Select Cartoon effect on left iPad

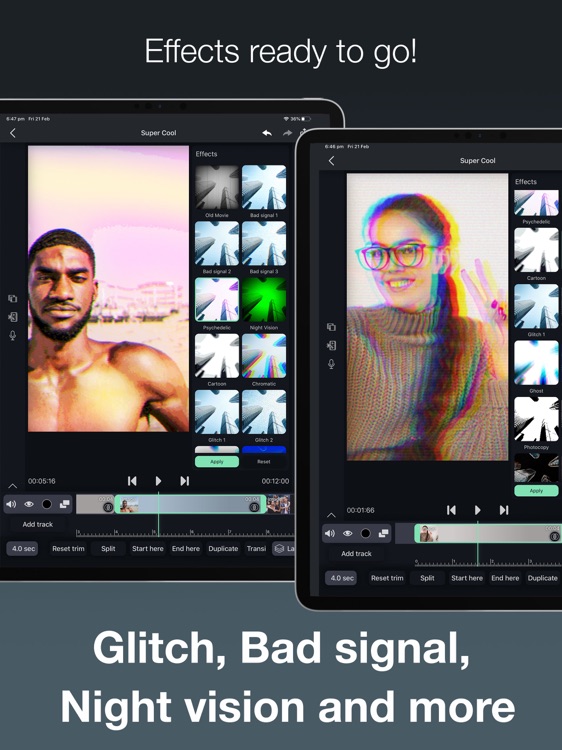pos(217,356)
